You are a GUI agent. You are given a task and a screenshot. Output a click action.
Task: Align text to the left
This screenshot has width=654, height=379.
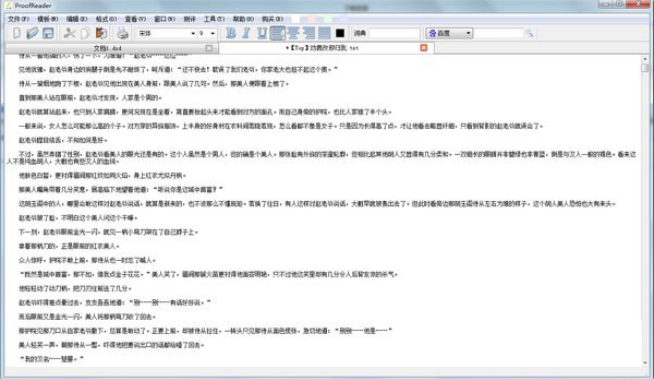point(277,33)
